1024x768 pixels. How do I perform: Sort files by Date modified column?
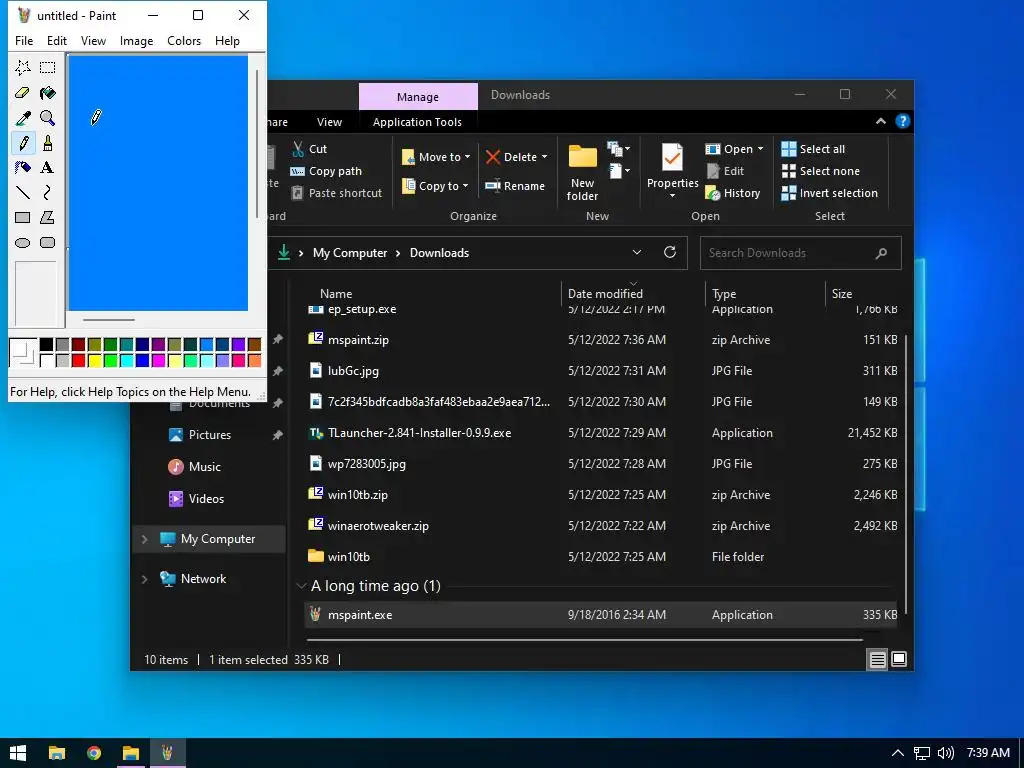coord(605,294)
